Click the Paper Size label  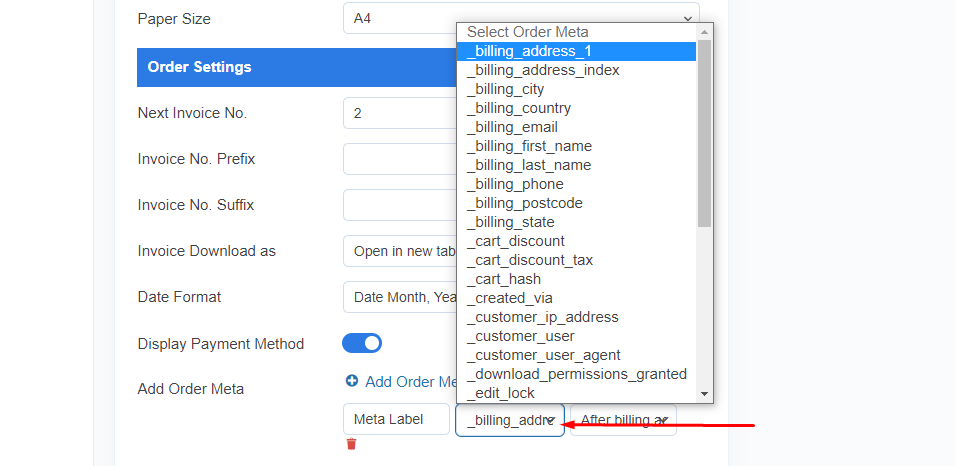pos(174,19)
